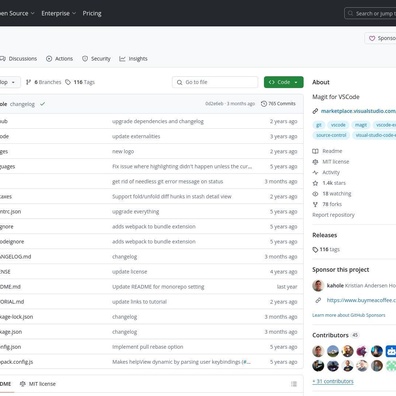Click the Security shield icon

tap(85, 59)
